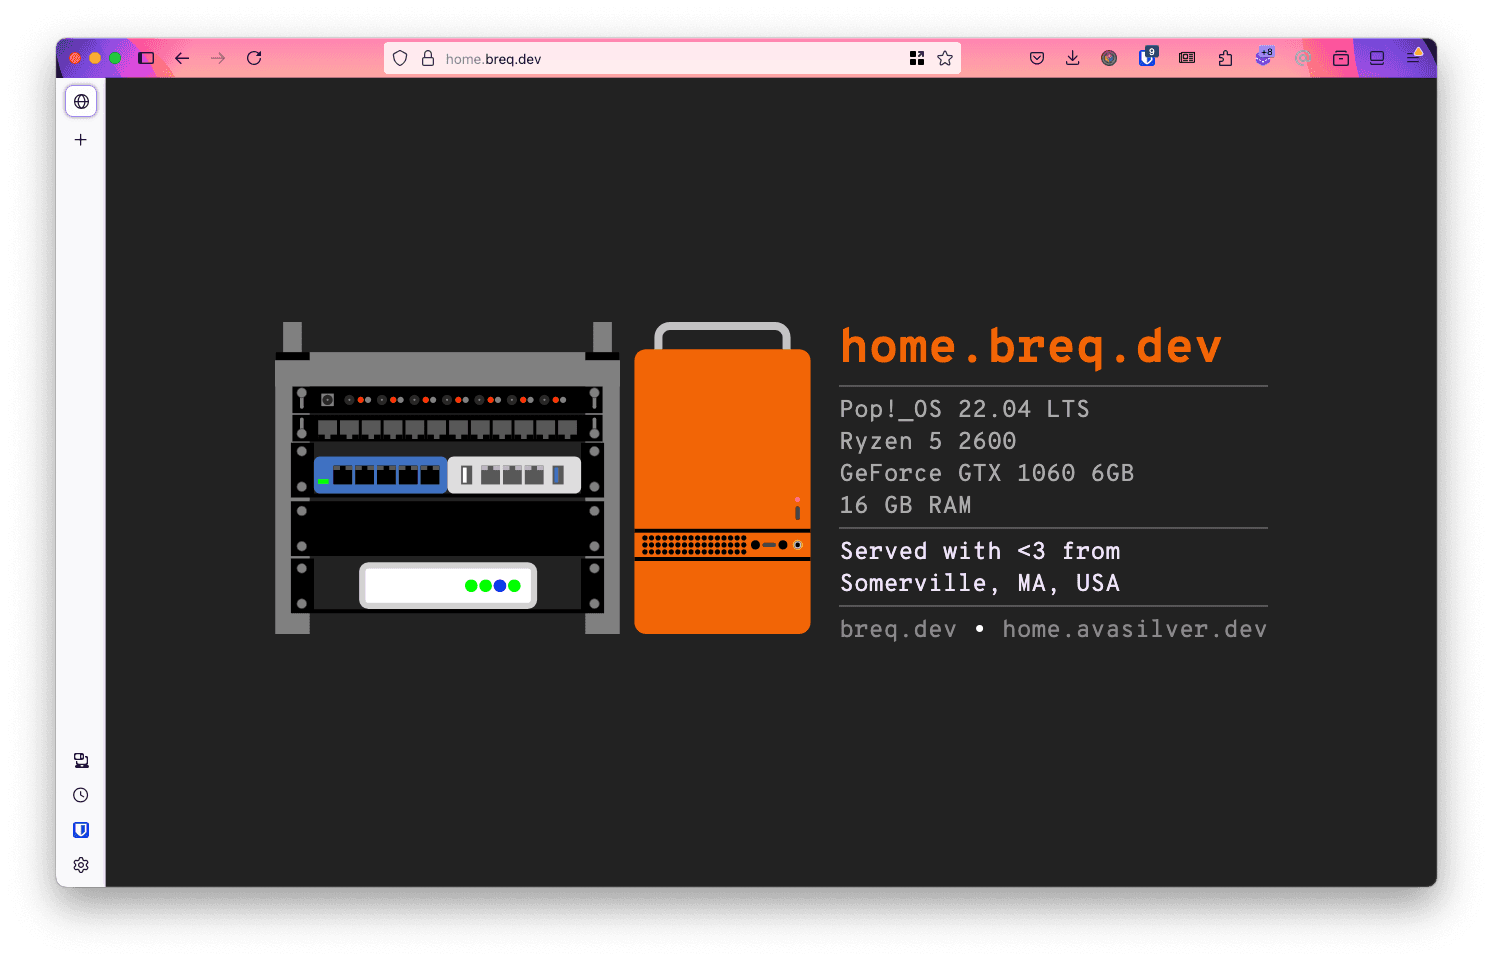Show synced tabs from other devices

coord(81,761)
